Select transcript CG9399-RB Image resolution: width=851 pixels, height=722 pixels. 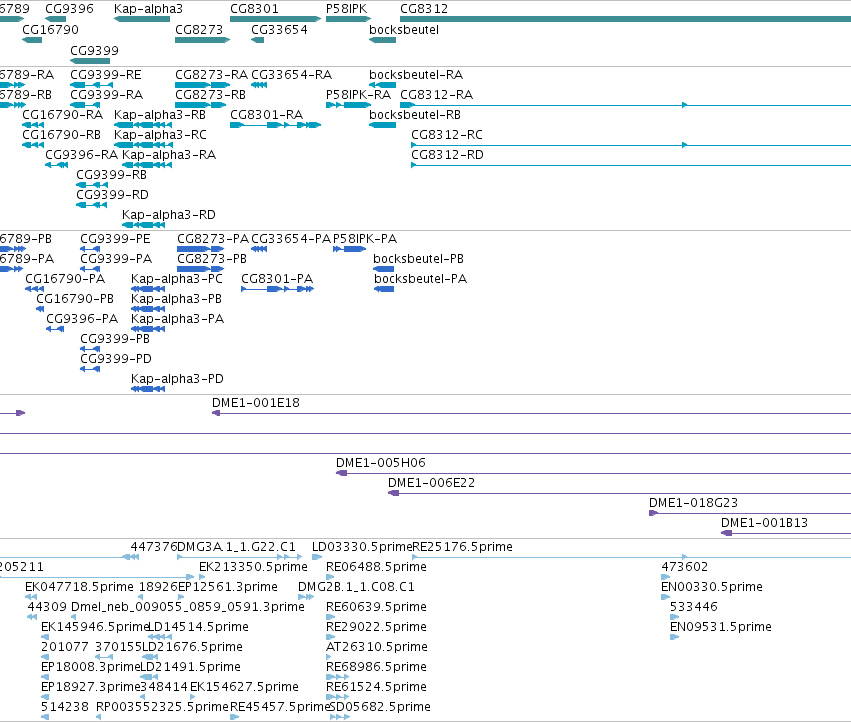pyautogui.click(x=111, y=175)
